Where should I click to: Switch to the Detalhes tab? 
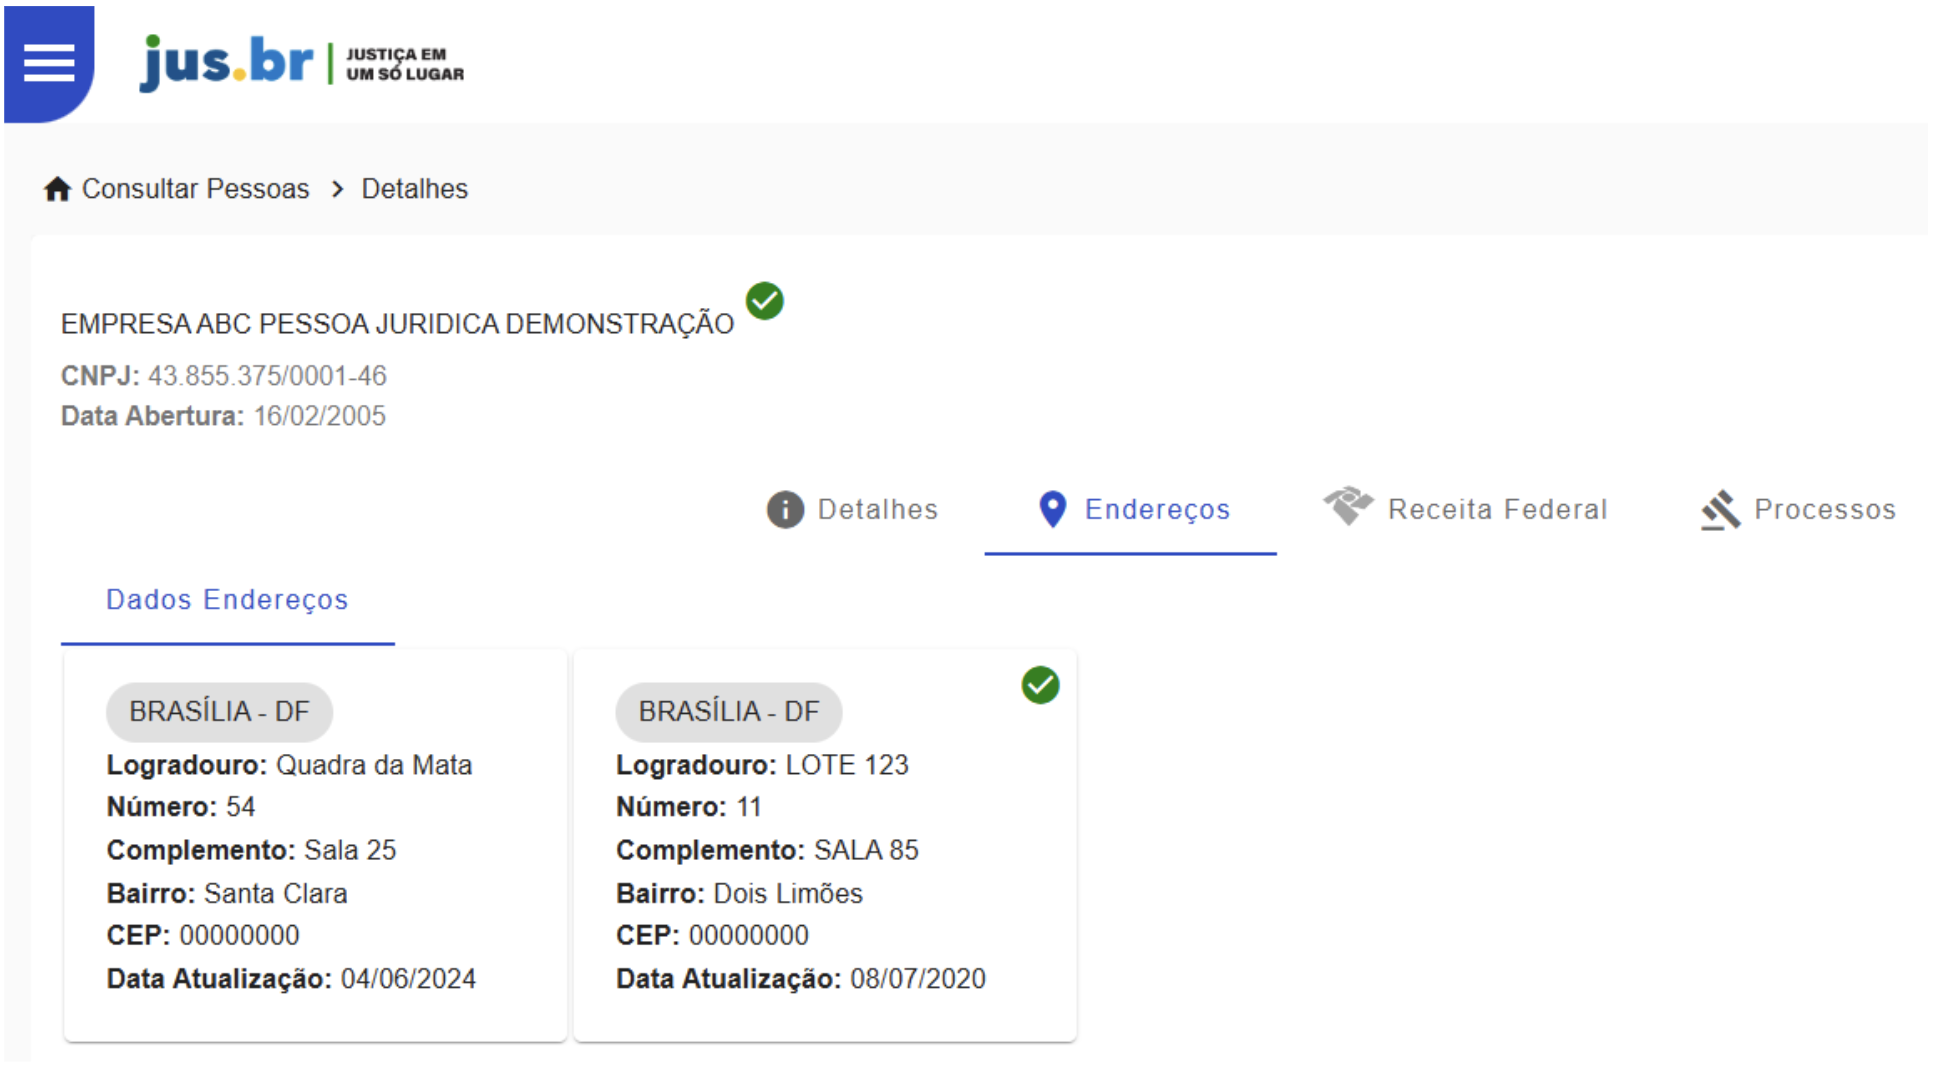[x=877, y=509]
